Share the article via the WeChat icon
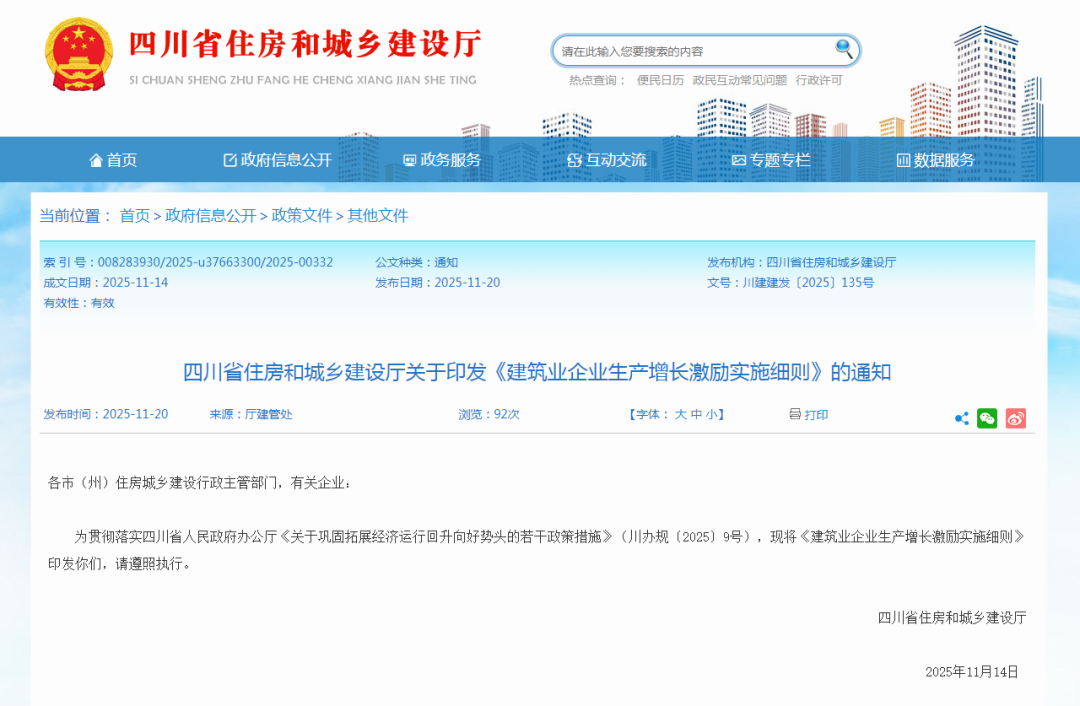 pos(988,418)
